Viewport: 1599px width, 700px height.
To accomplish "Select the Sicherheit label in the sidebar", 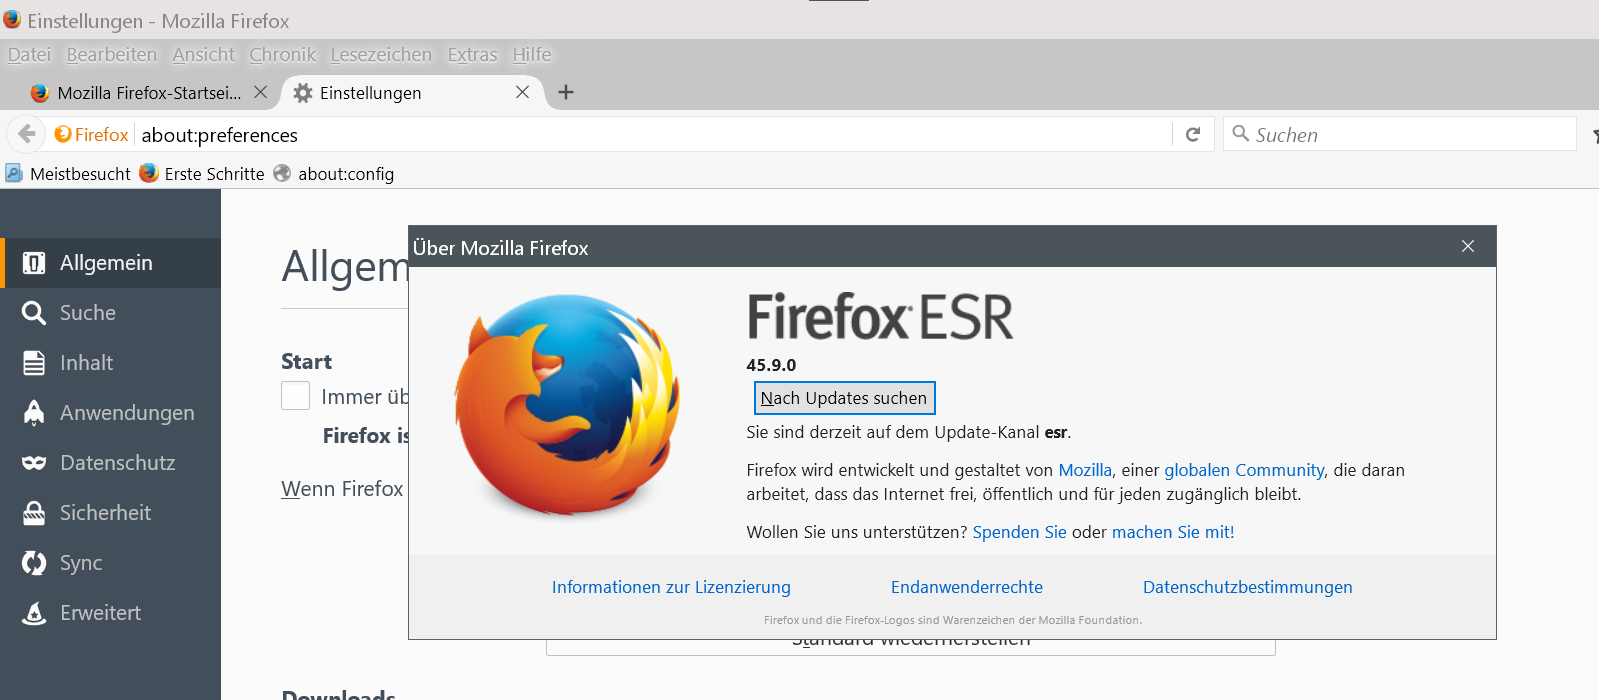I will [x=105, y=513].
